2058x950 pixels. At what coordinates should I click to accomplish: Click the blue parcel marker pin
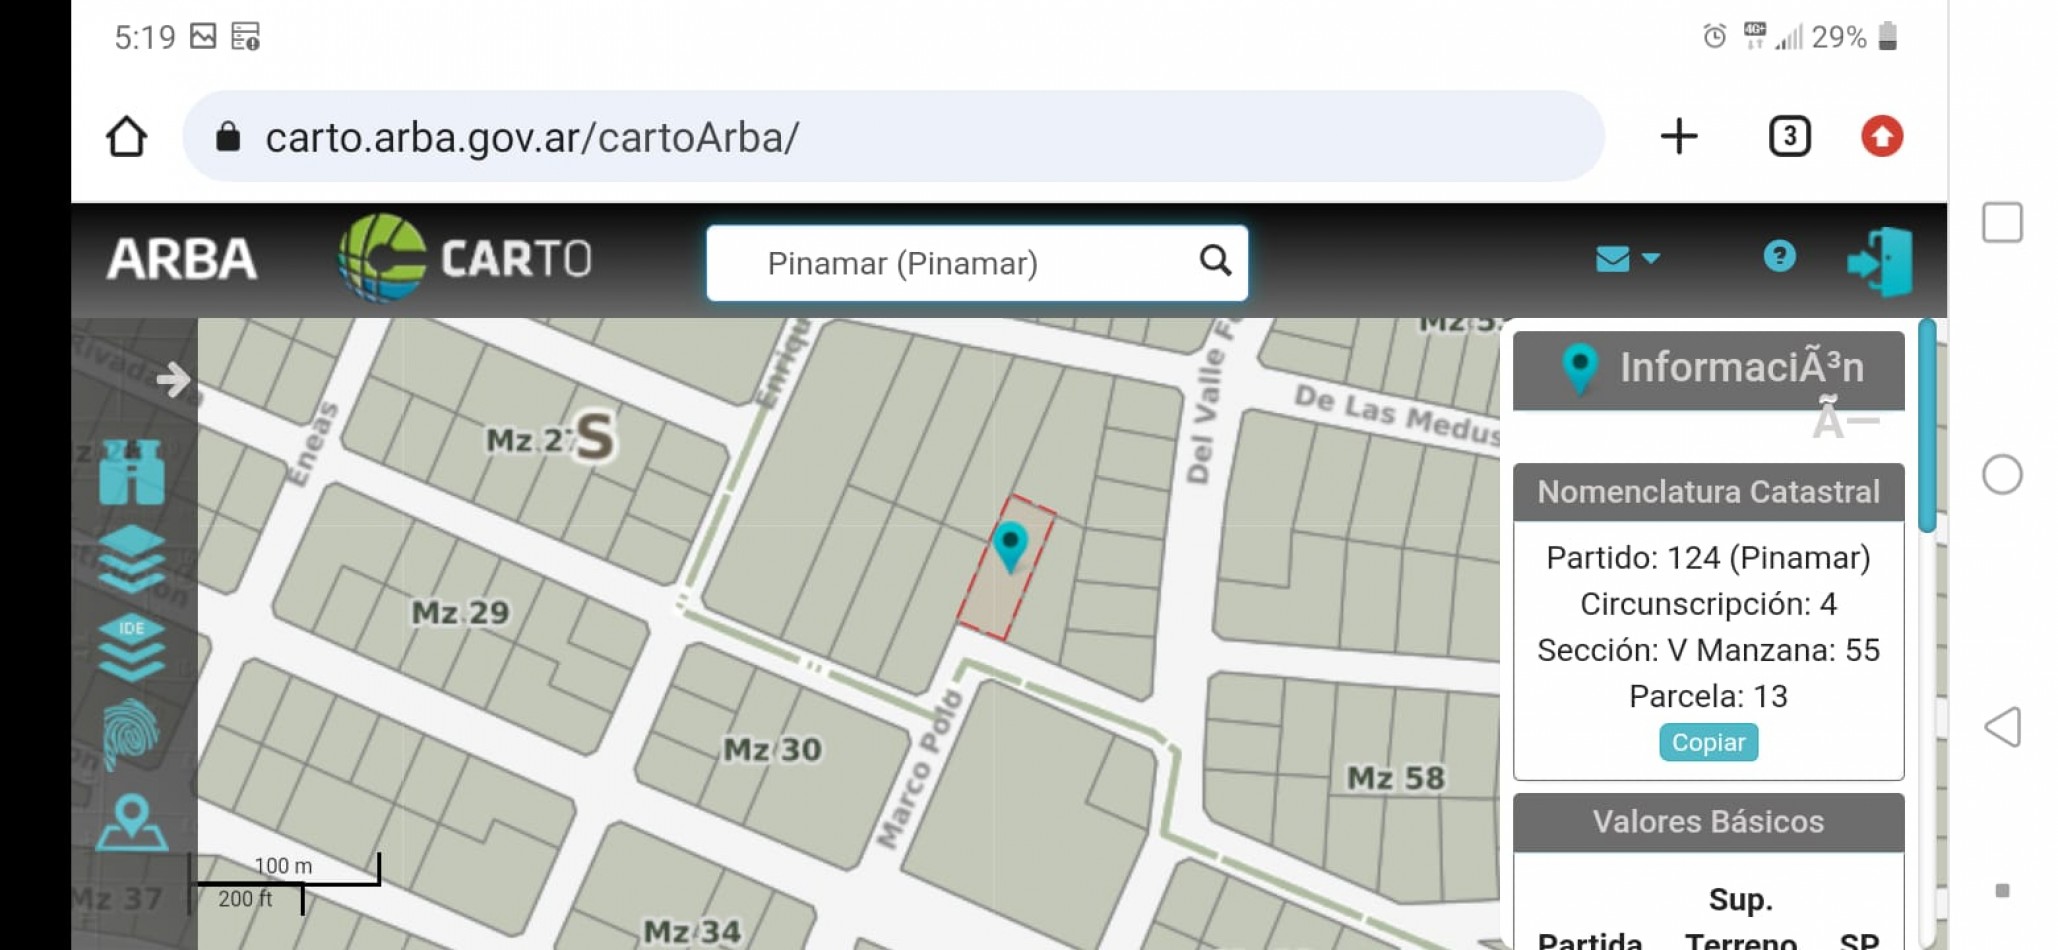[x=1010, y=547]
